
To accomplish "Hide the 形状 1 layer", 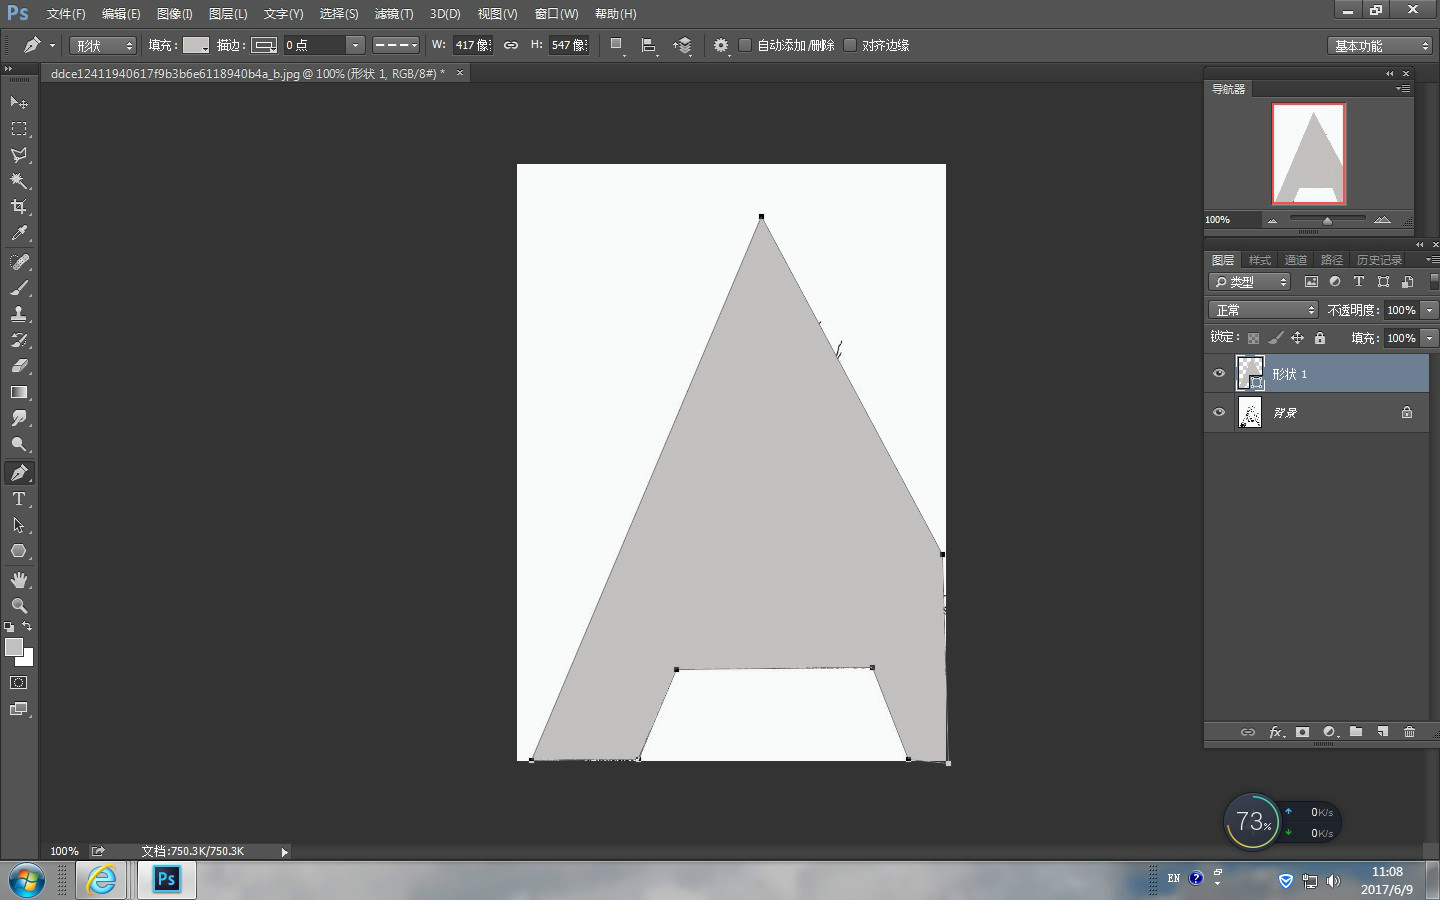I will pyautogui.click(x=1219, y=373).
